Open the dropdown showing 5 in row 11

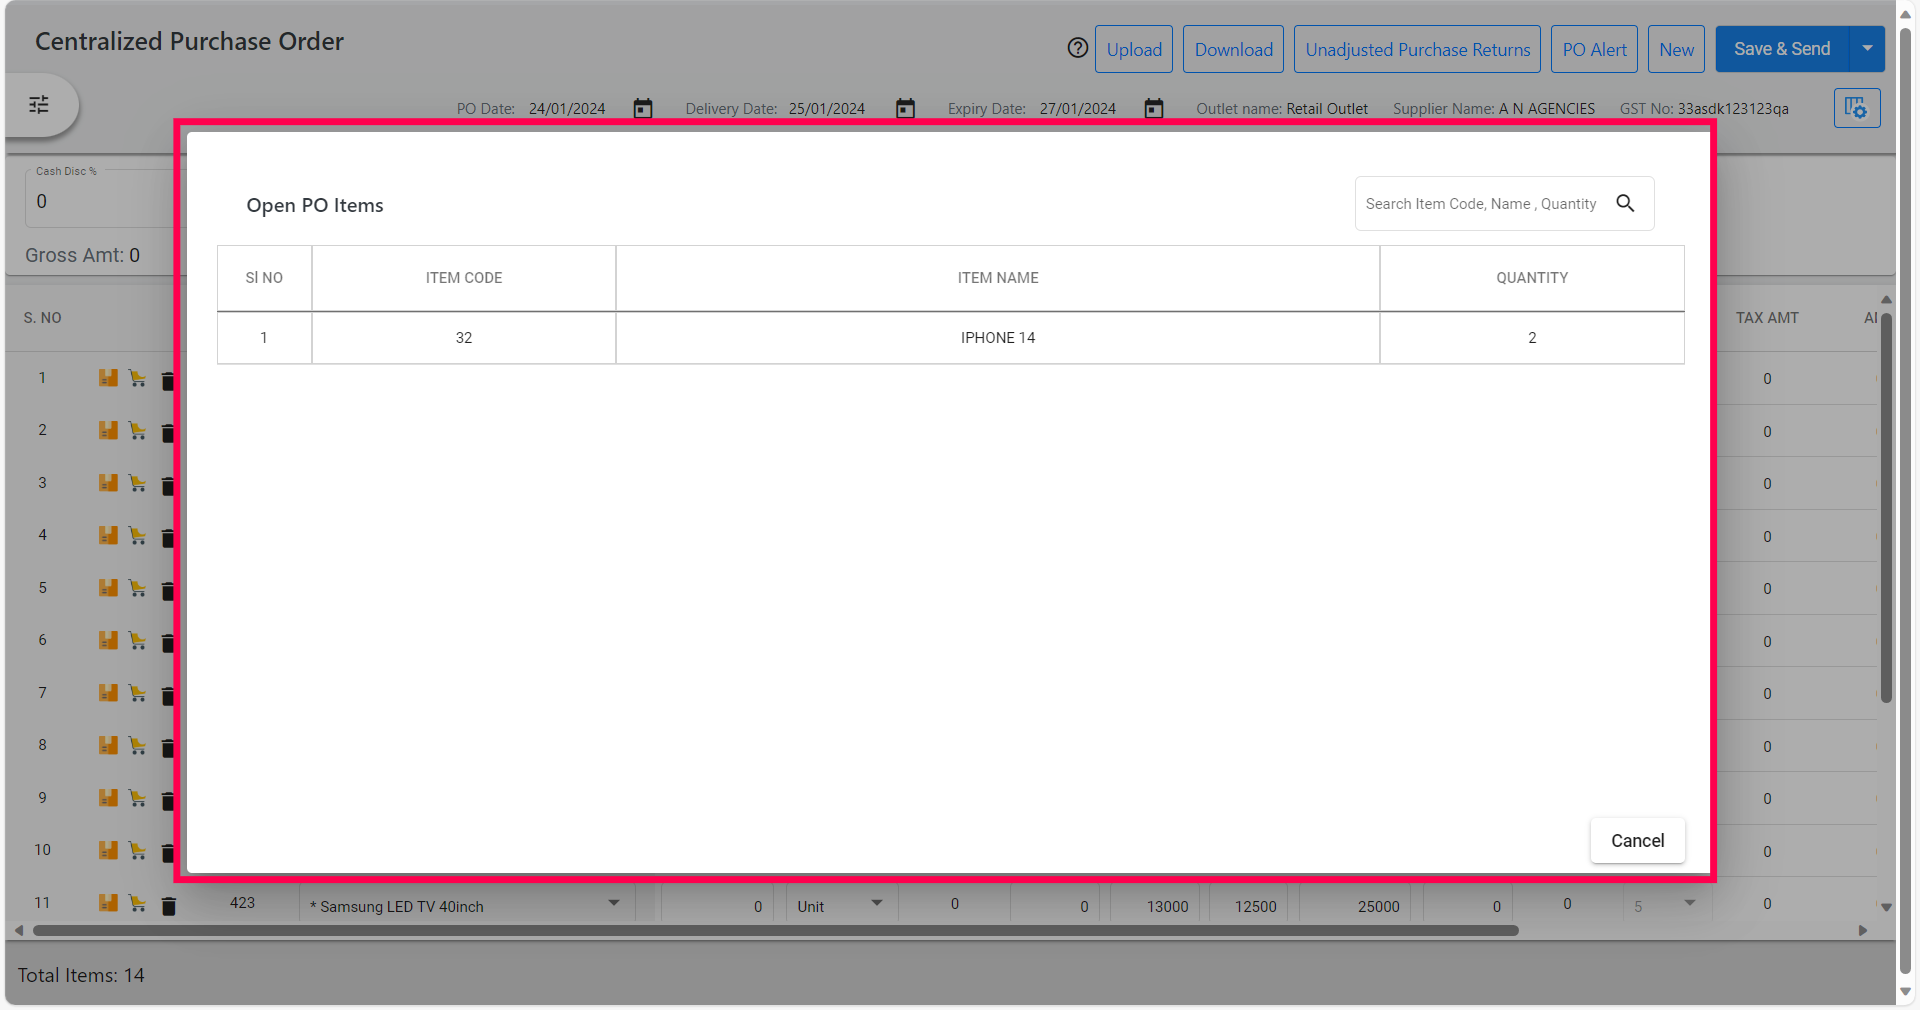[x=1689, y=903]
